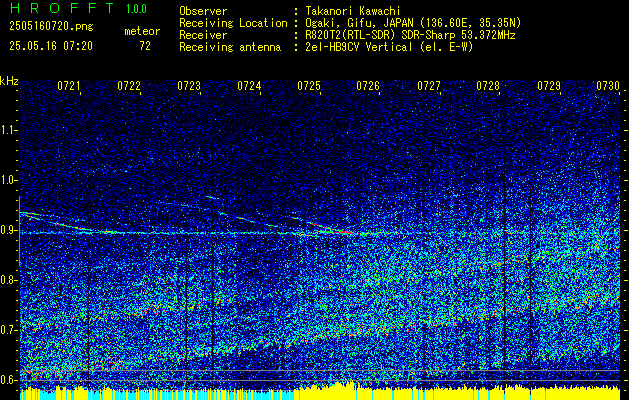Click the Receiving antenna label
629x400 pixels.
[x=230, y=47]
